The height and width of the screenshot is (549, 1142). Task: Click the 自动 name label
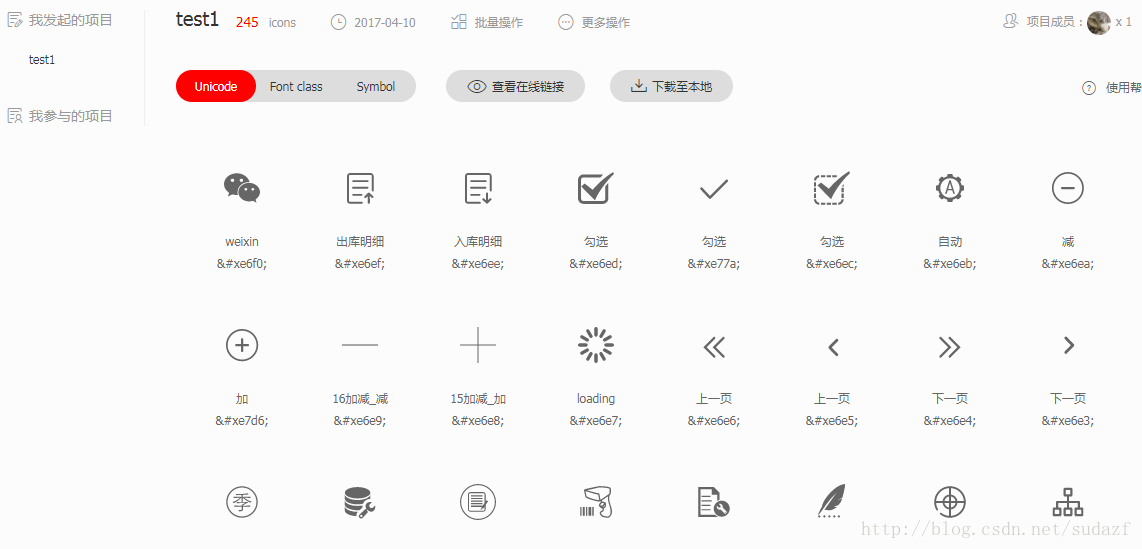coord(950,242)
